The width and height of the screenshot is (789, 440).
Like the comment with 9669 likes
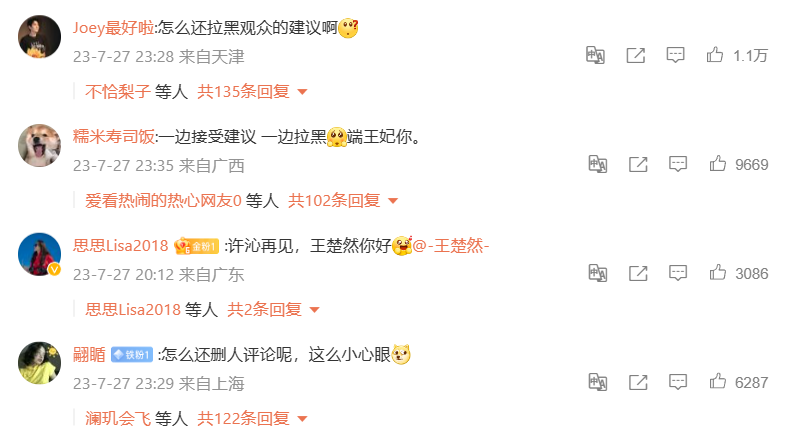[x=718, y=164]
